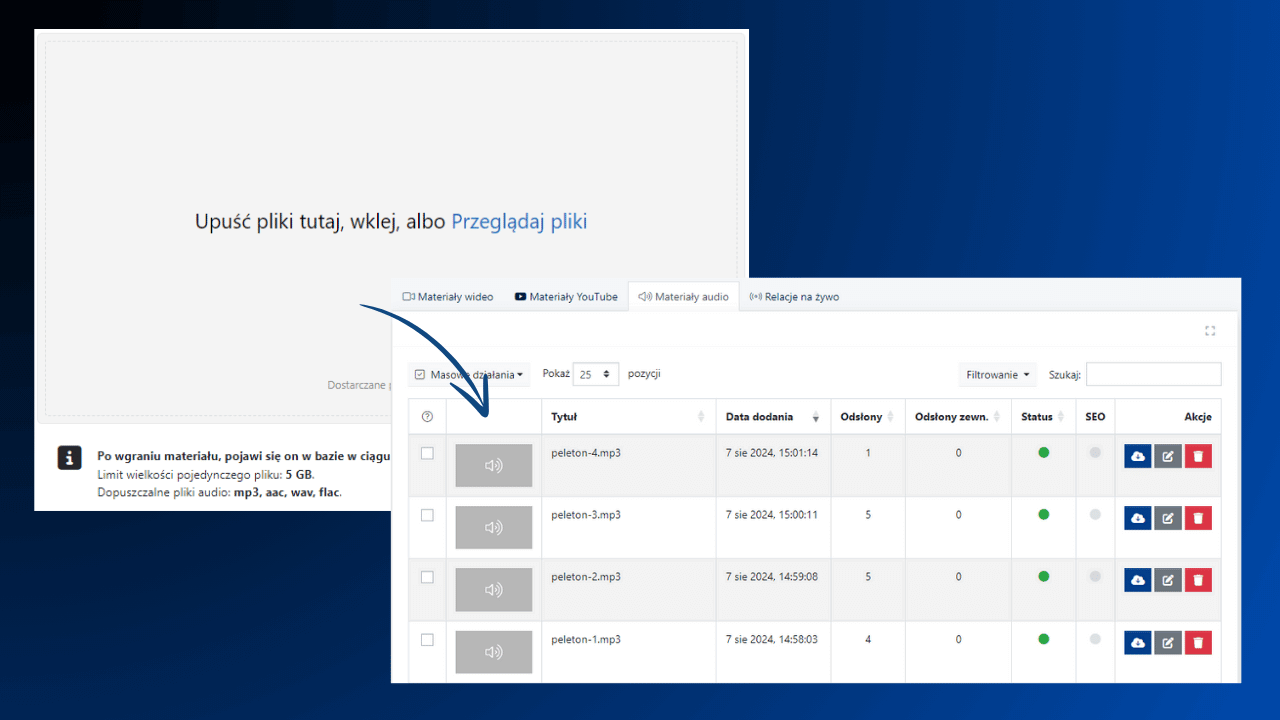Viewport: 1280px width, 720px height.
Task: Edit the peleton-3.mp3 entry
Action: pyautogui.click(x=1168, y=518)
